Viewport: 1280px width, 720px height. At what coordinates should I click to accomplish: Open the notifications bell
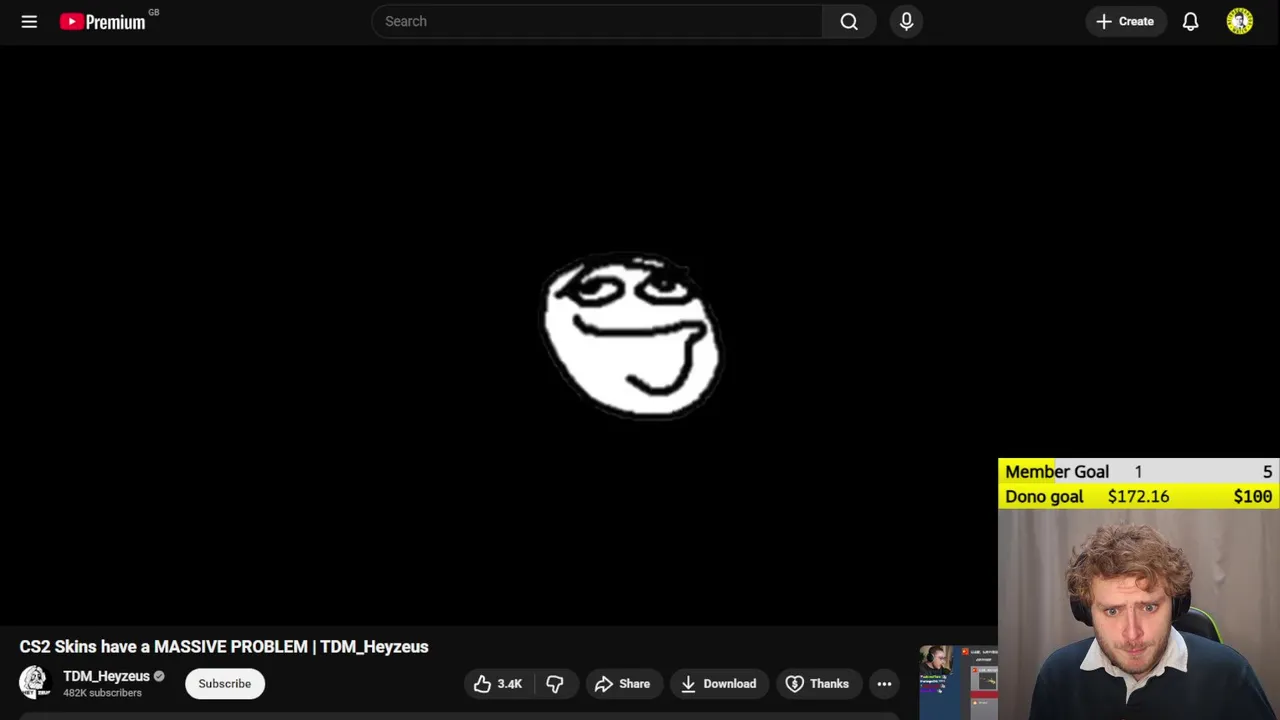1190,21
